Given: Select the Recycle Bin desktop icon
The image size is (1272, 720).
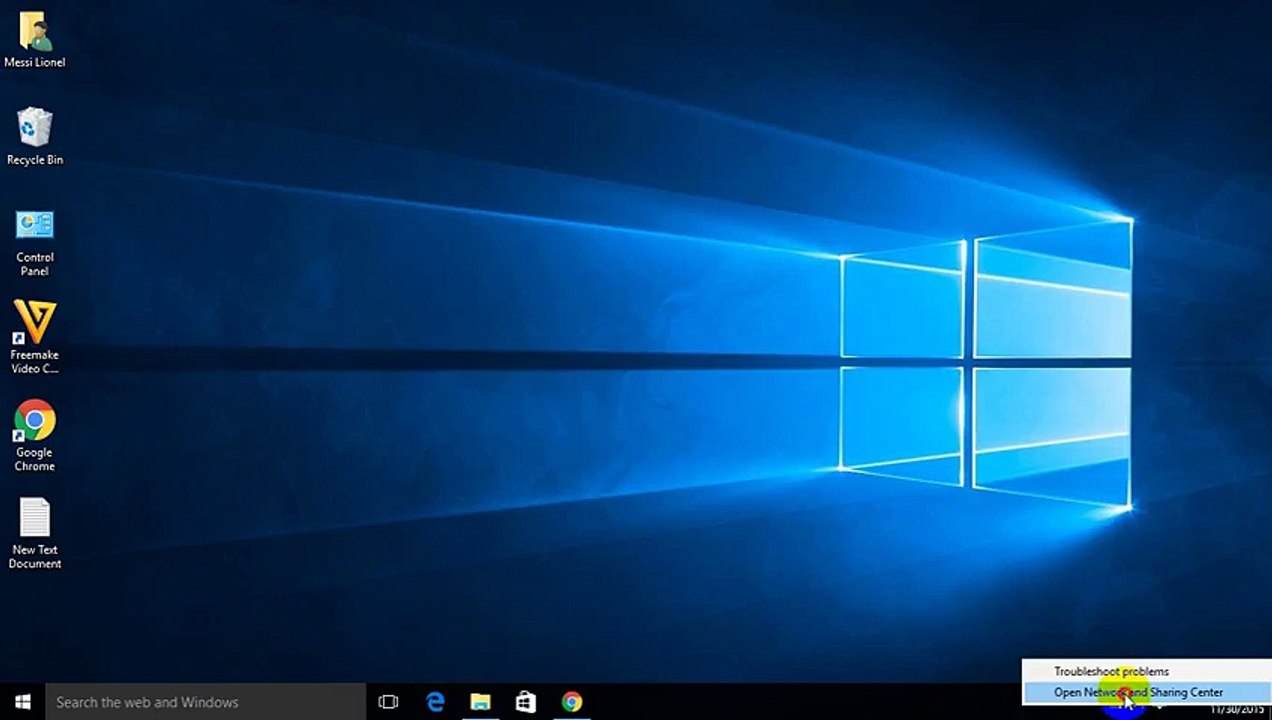Looking at the screenshot, I should coord(34,137).
